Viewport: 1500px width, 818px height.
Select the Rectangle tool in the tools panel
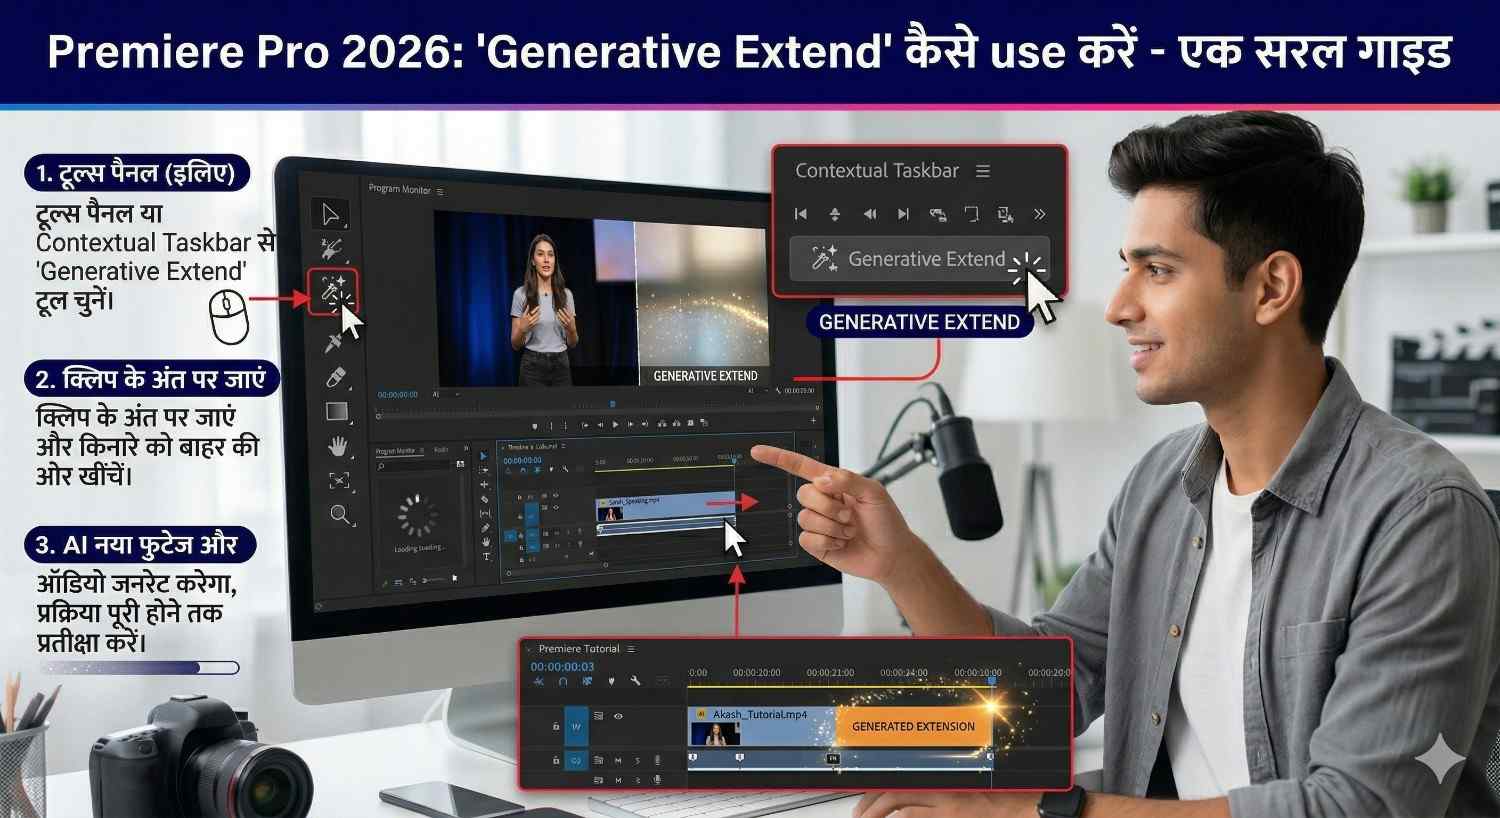pyautogui.click(x=337, y=412)
